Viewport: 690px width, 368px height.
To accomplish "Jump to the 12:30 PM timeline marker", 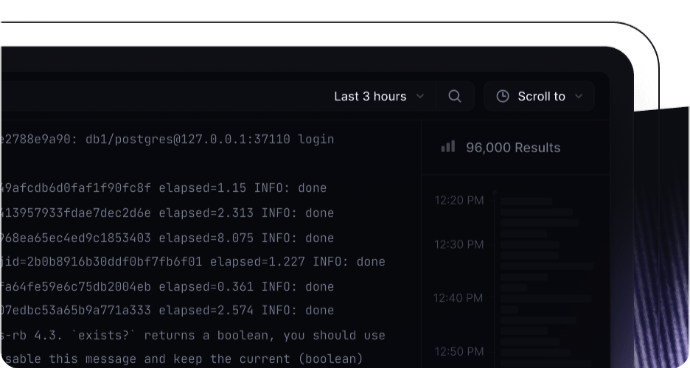I will [459, 244].
